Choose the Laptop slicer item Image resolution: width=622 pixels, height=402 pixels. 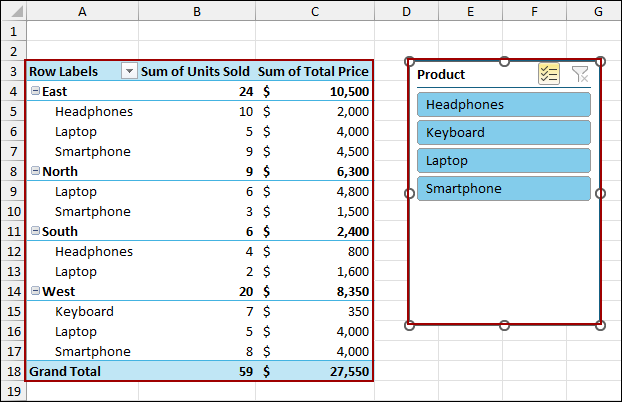coord(503,161)
